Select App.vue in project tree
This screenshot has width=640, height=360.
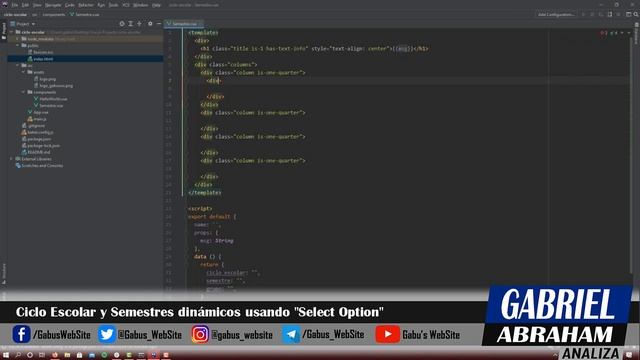38,112
